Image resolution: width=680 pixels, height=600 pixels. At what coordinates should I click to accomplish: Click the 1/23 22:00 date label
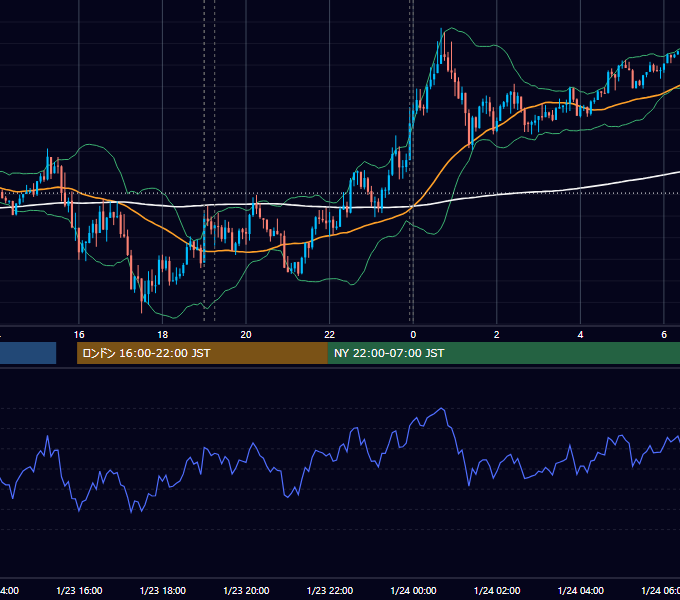click(x=330, y=590)
